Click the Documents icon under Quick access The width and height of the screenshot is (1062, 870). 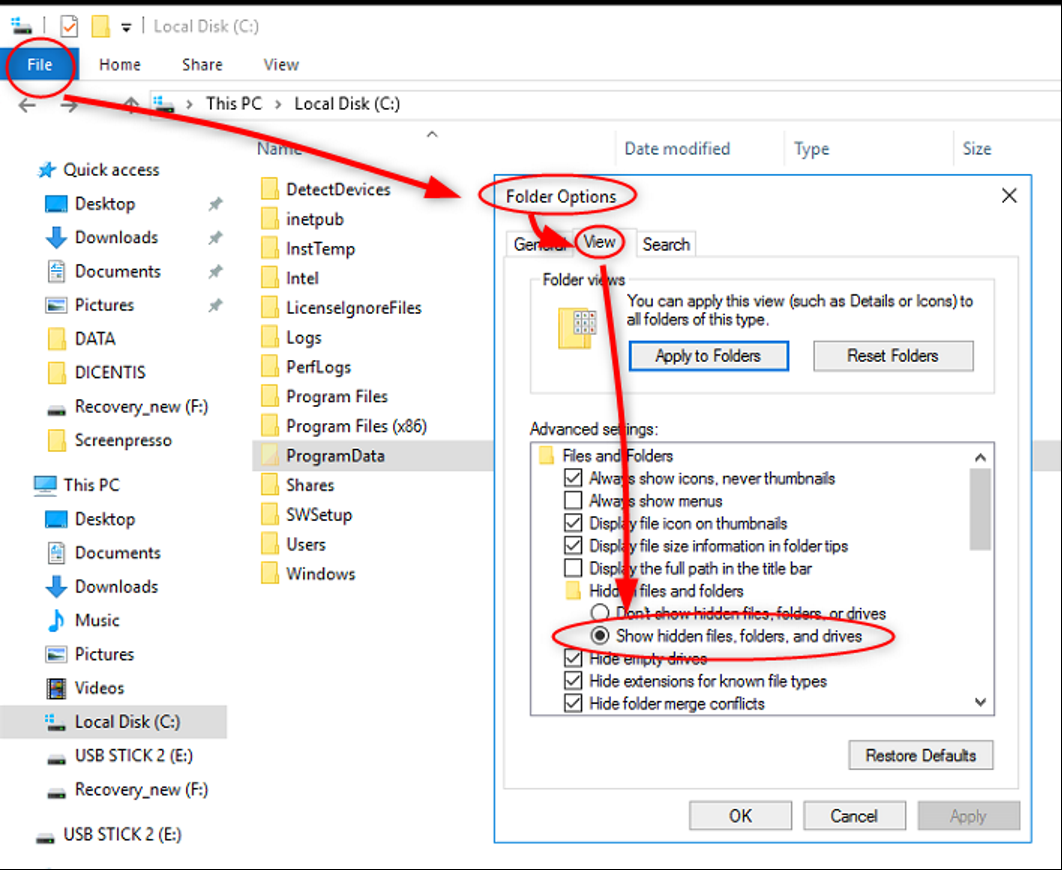56,271
